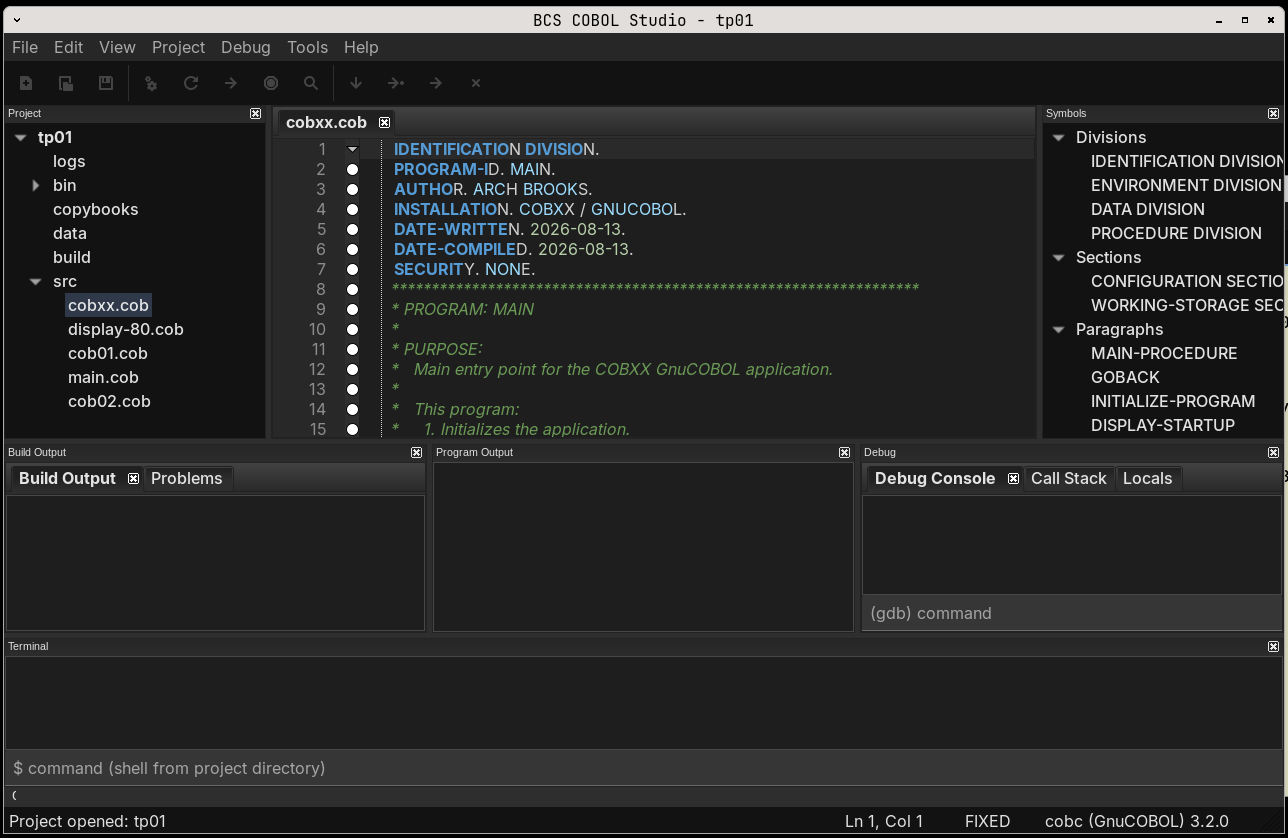Image resolution: width=1288 pixels, height=838 pixels.
Task: Open the Edit menu
Action: click(69, 47)
